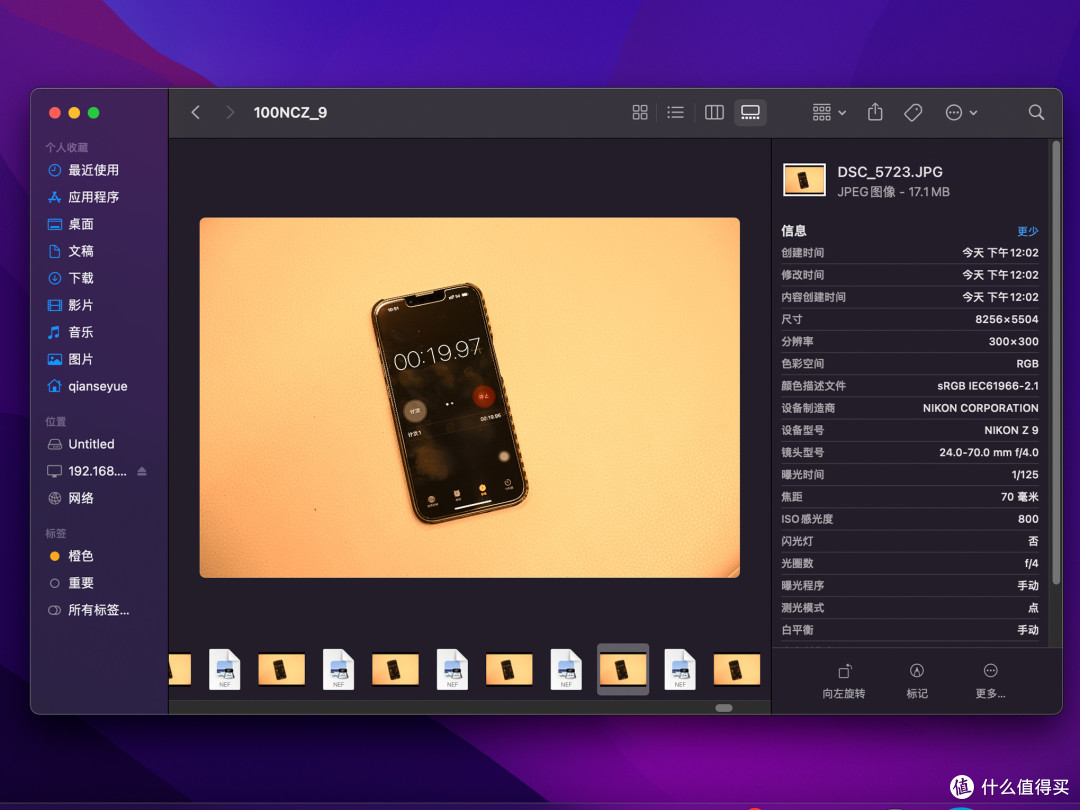Click the Edit Tags icon

pyautogui.click(x=913, y=112)
